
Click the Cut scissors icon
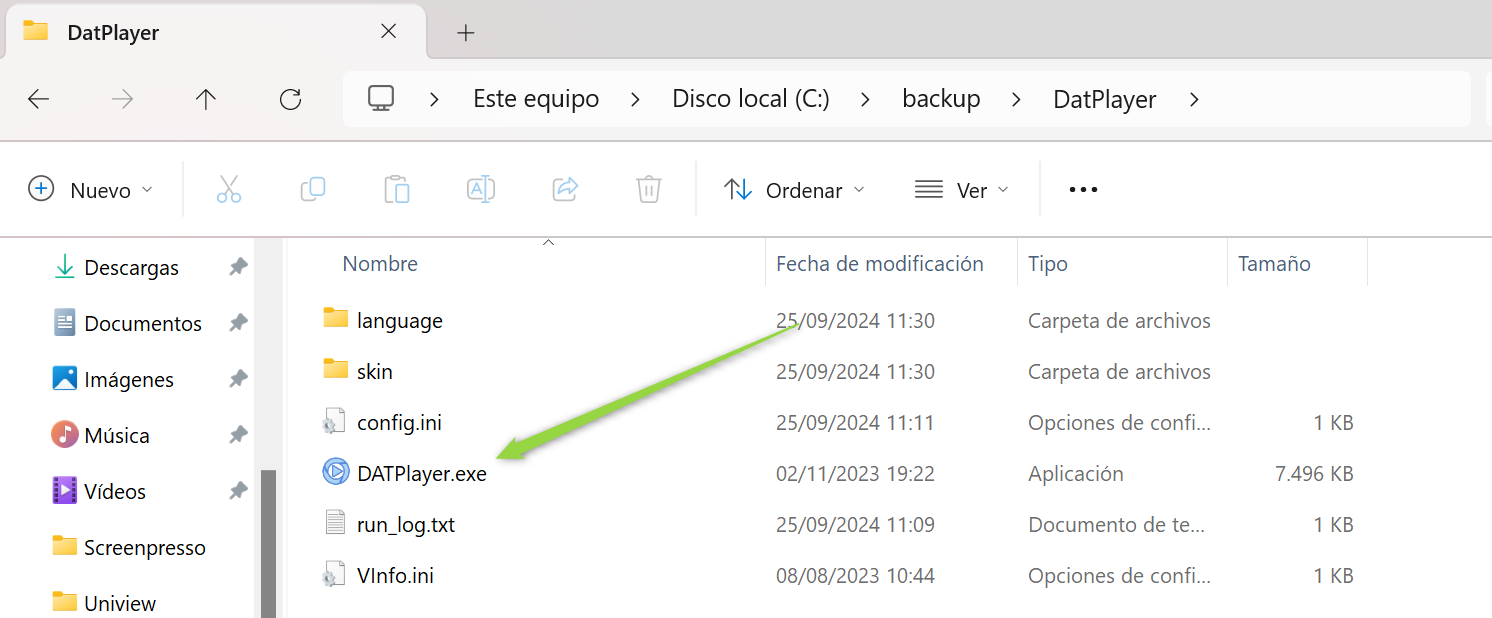[229, 189]
